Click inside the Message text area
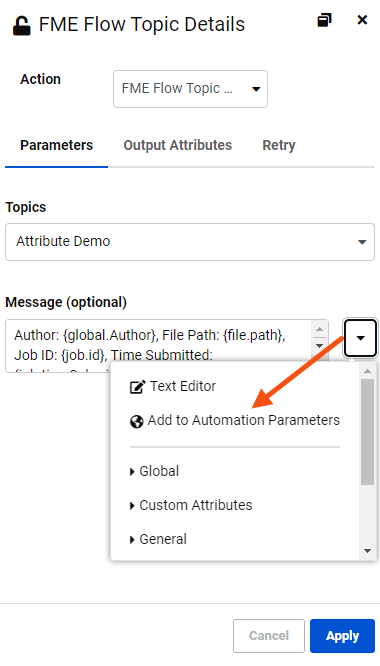 pos(162,345)
